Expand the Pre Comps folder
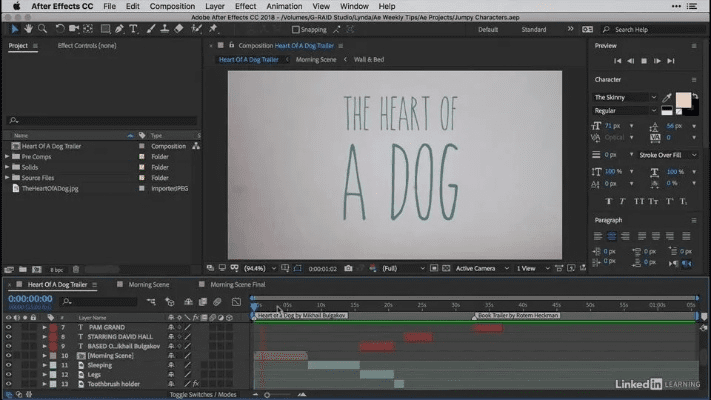The image size is (711, 400). (8, 156)
